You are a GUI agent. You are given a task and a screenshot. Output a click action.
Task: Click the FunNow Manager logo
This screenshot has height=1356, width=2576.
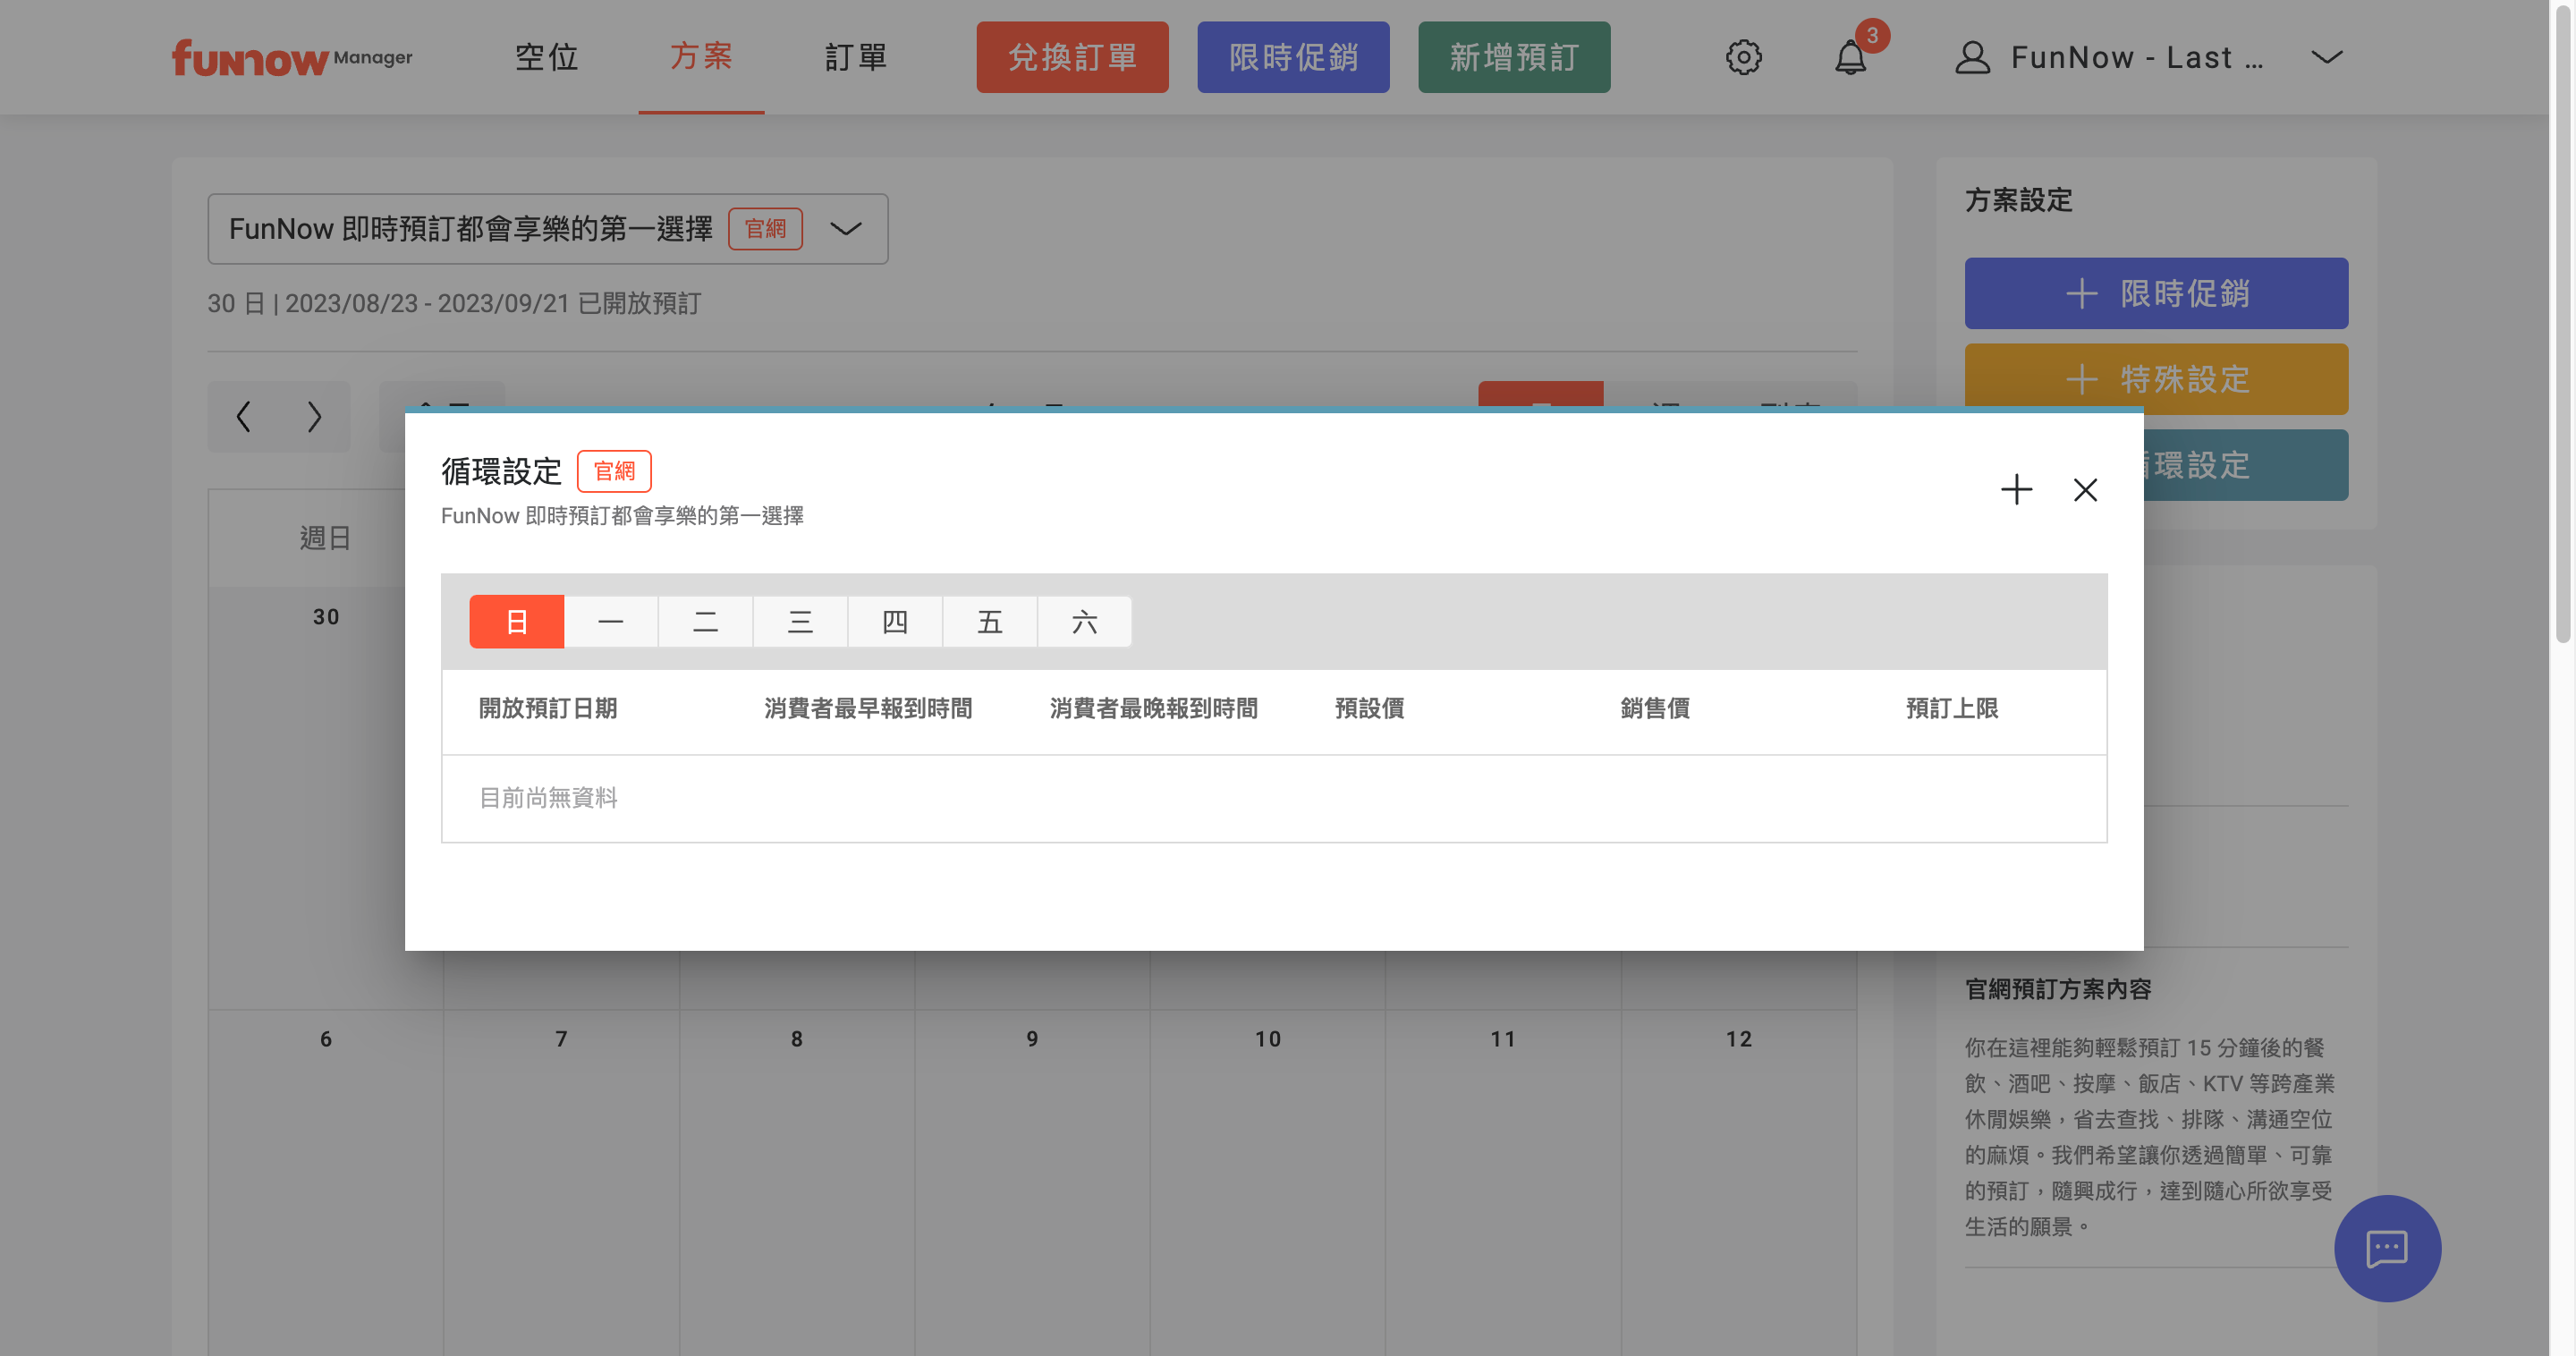[291, 58]
